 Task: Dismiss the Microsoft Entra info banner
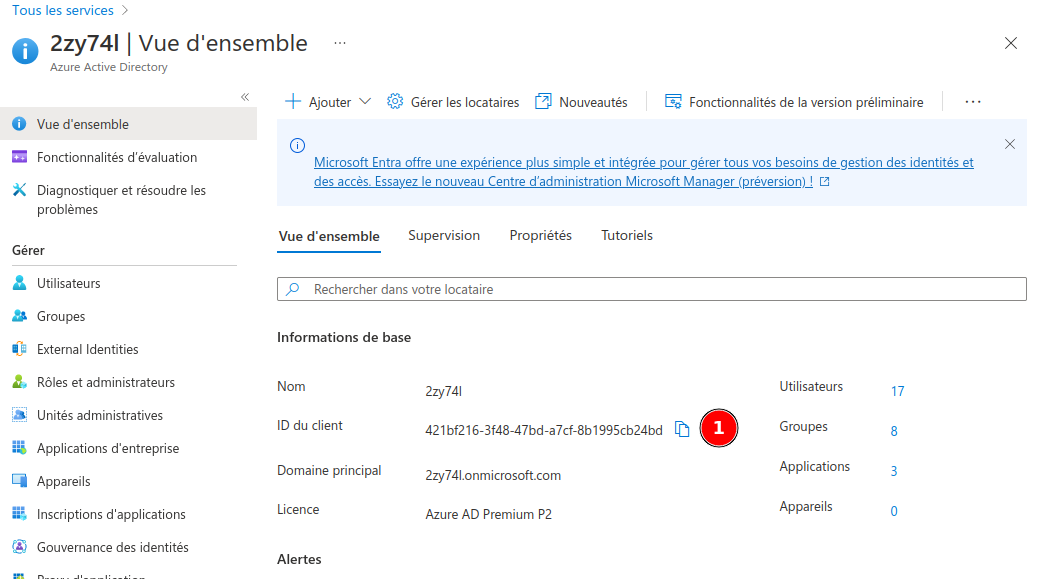[x=1009, y=144]
